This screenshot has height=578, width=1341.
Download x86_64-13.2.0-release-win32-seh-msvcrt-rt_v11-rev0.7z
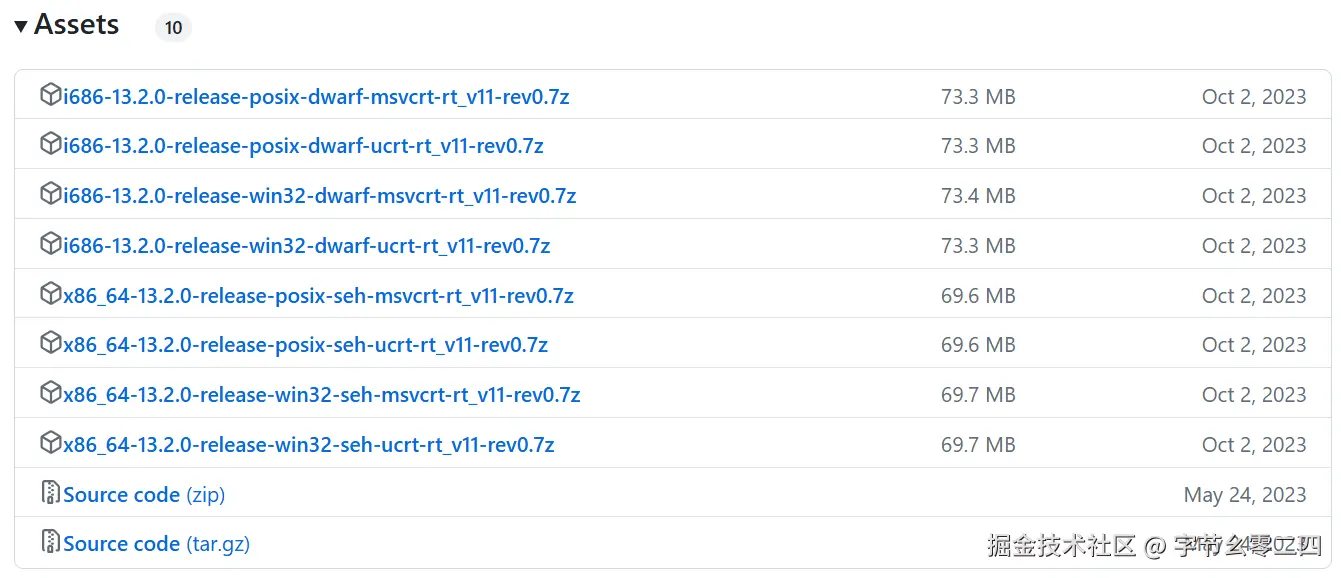(321, 395)
